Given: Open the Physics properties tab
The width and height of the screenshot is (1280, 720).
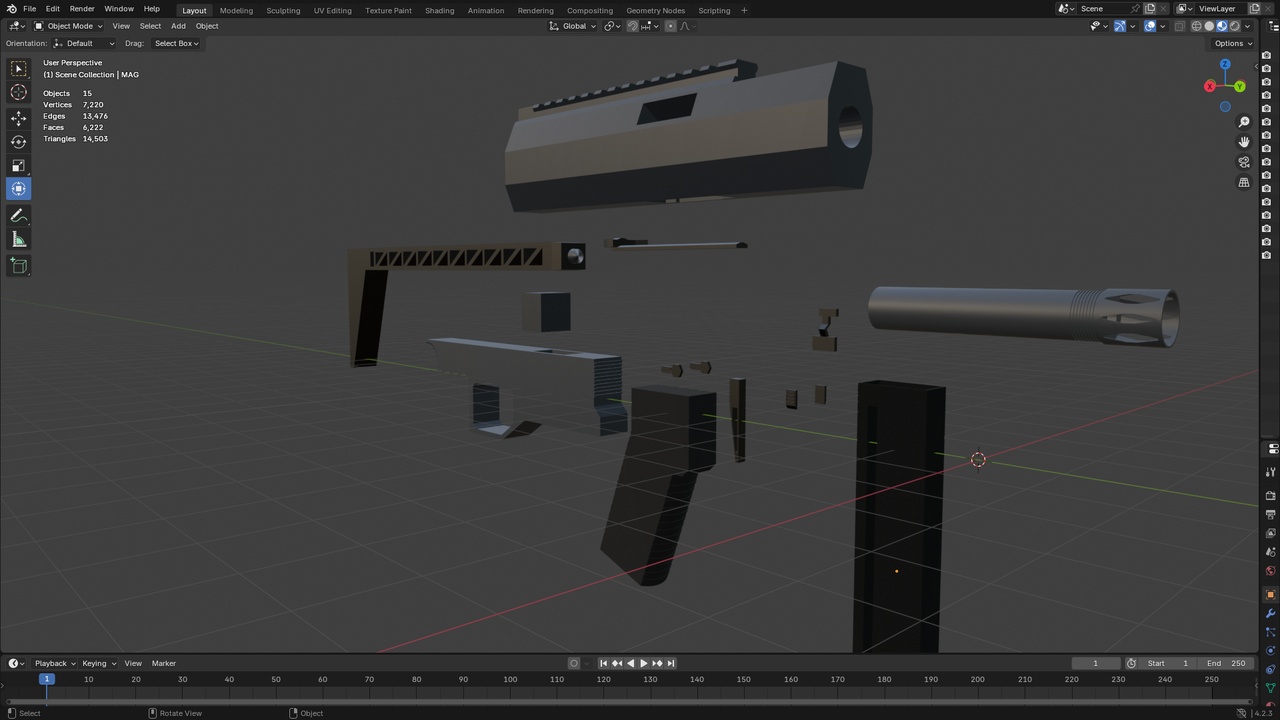Looking at the screenshot, I should 1271,651.
